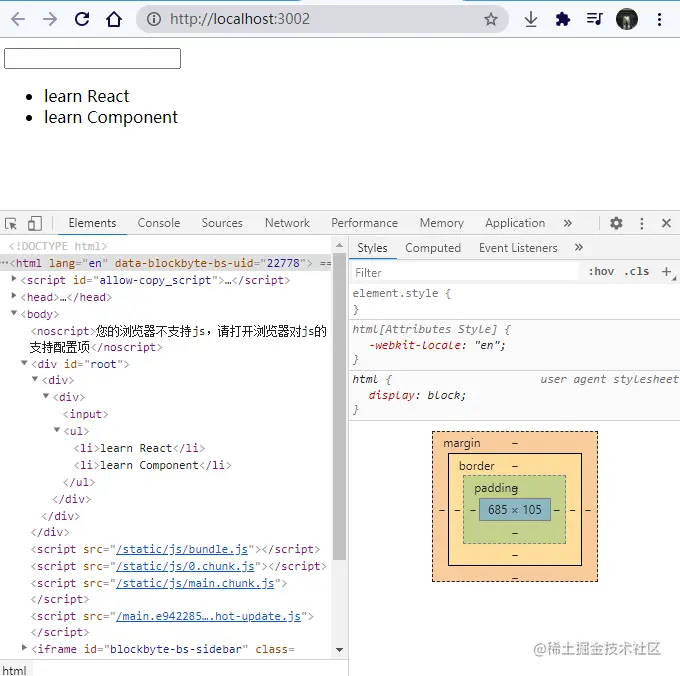The image size is (680, 676).
Task: Switch to the Sources tab
Action: [x=222, y=223]
